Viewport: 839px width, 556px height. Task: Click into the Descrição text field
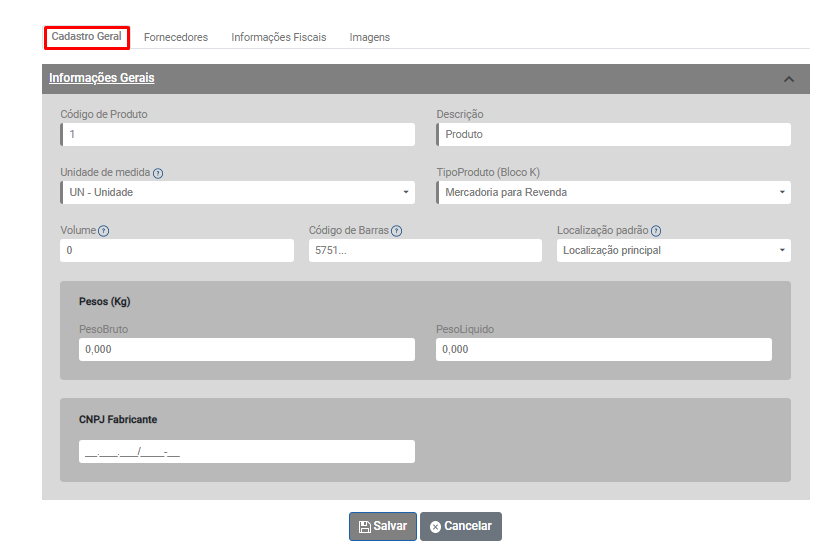click(613, 134)
